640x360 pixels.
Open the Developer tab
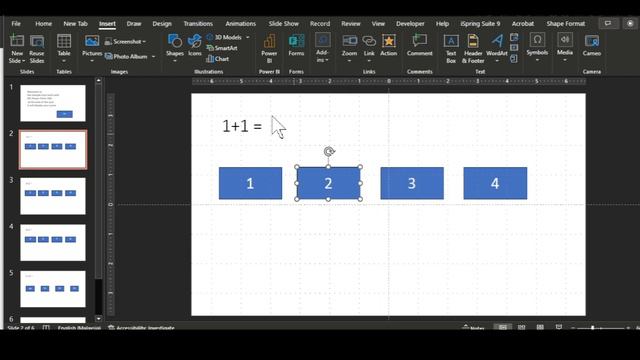coord(410,24)
